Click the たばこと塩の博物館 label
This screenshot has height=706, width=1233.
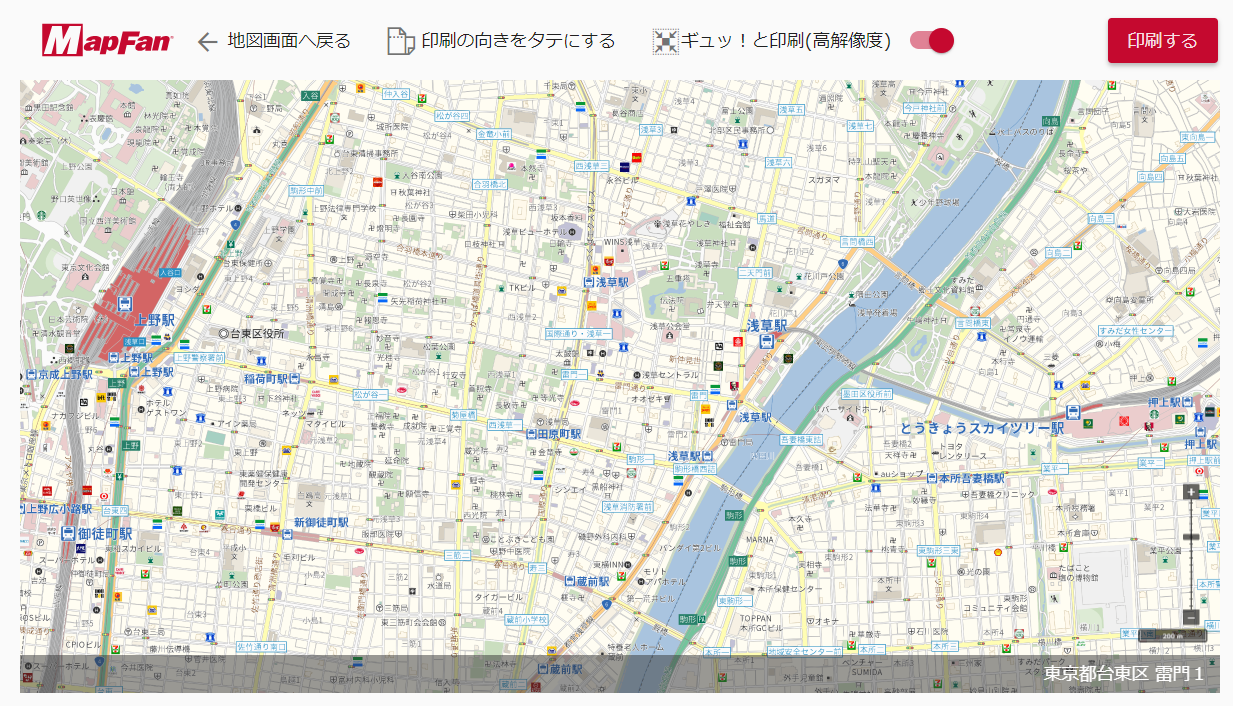pyautogui.click(x=1081, y=572)
